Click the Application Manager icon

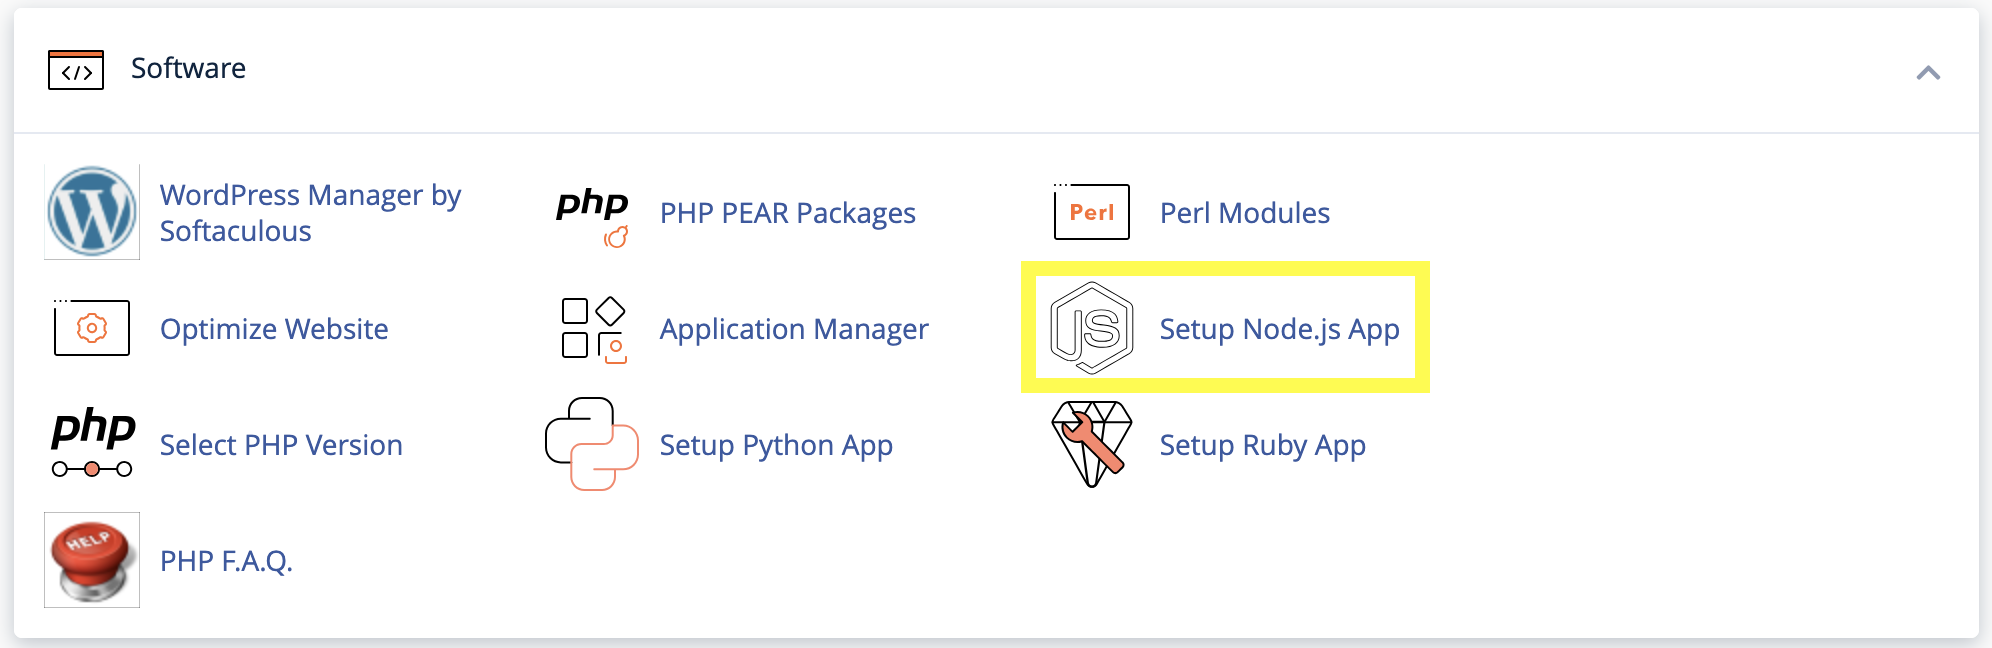tap(593, 329)
